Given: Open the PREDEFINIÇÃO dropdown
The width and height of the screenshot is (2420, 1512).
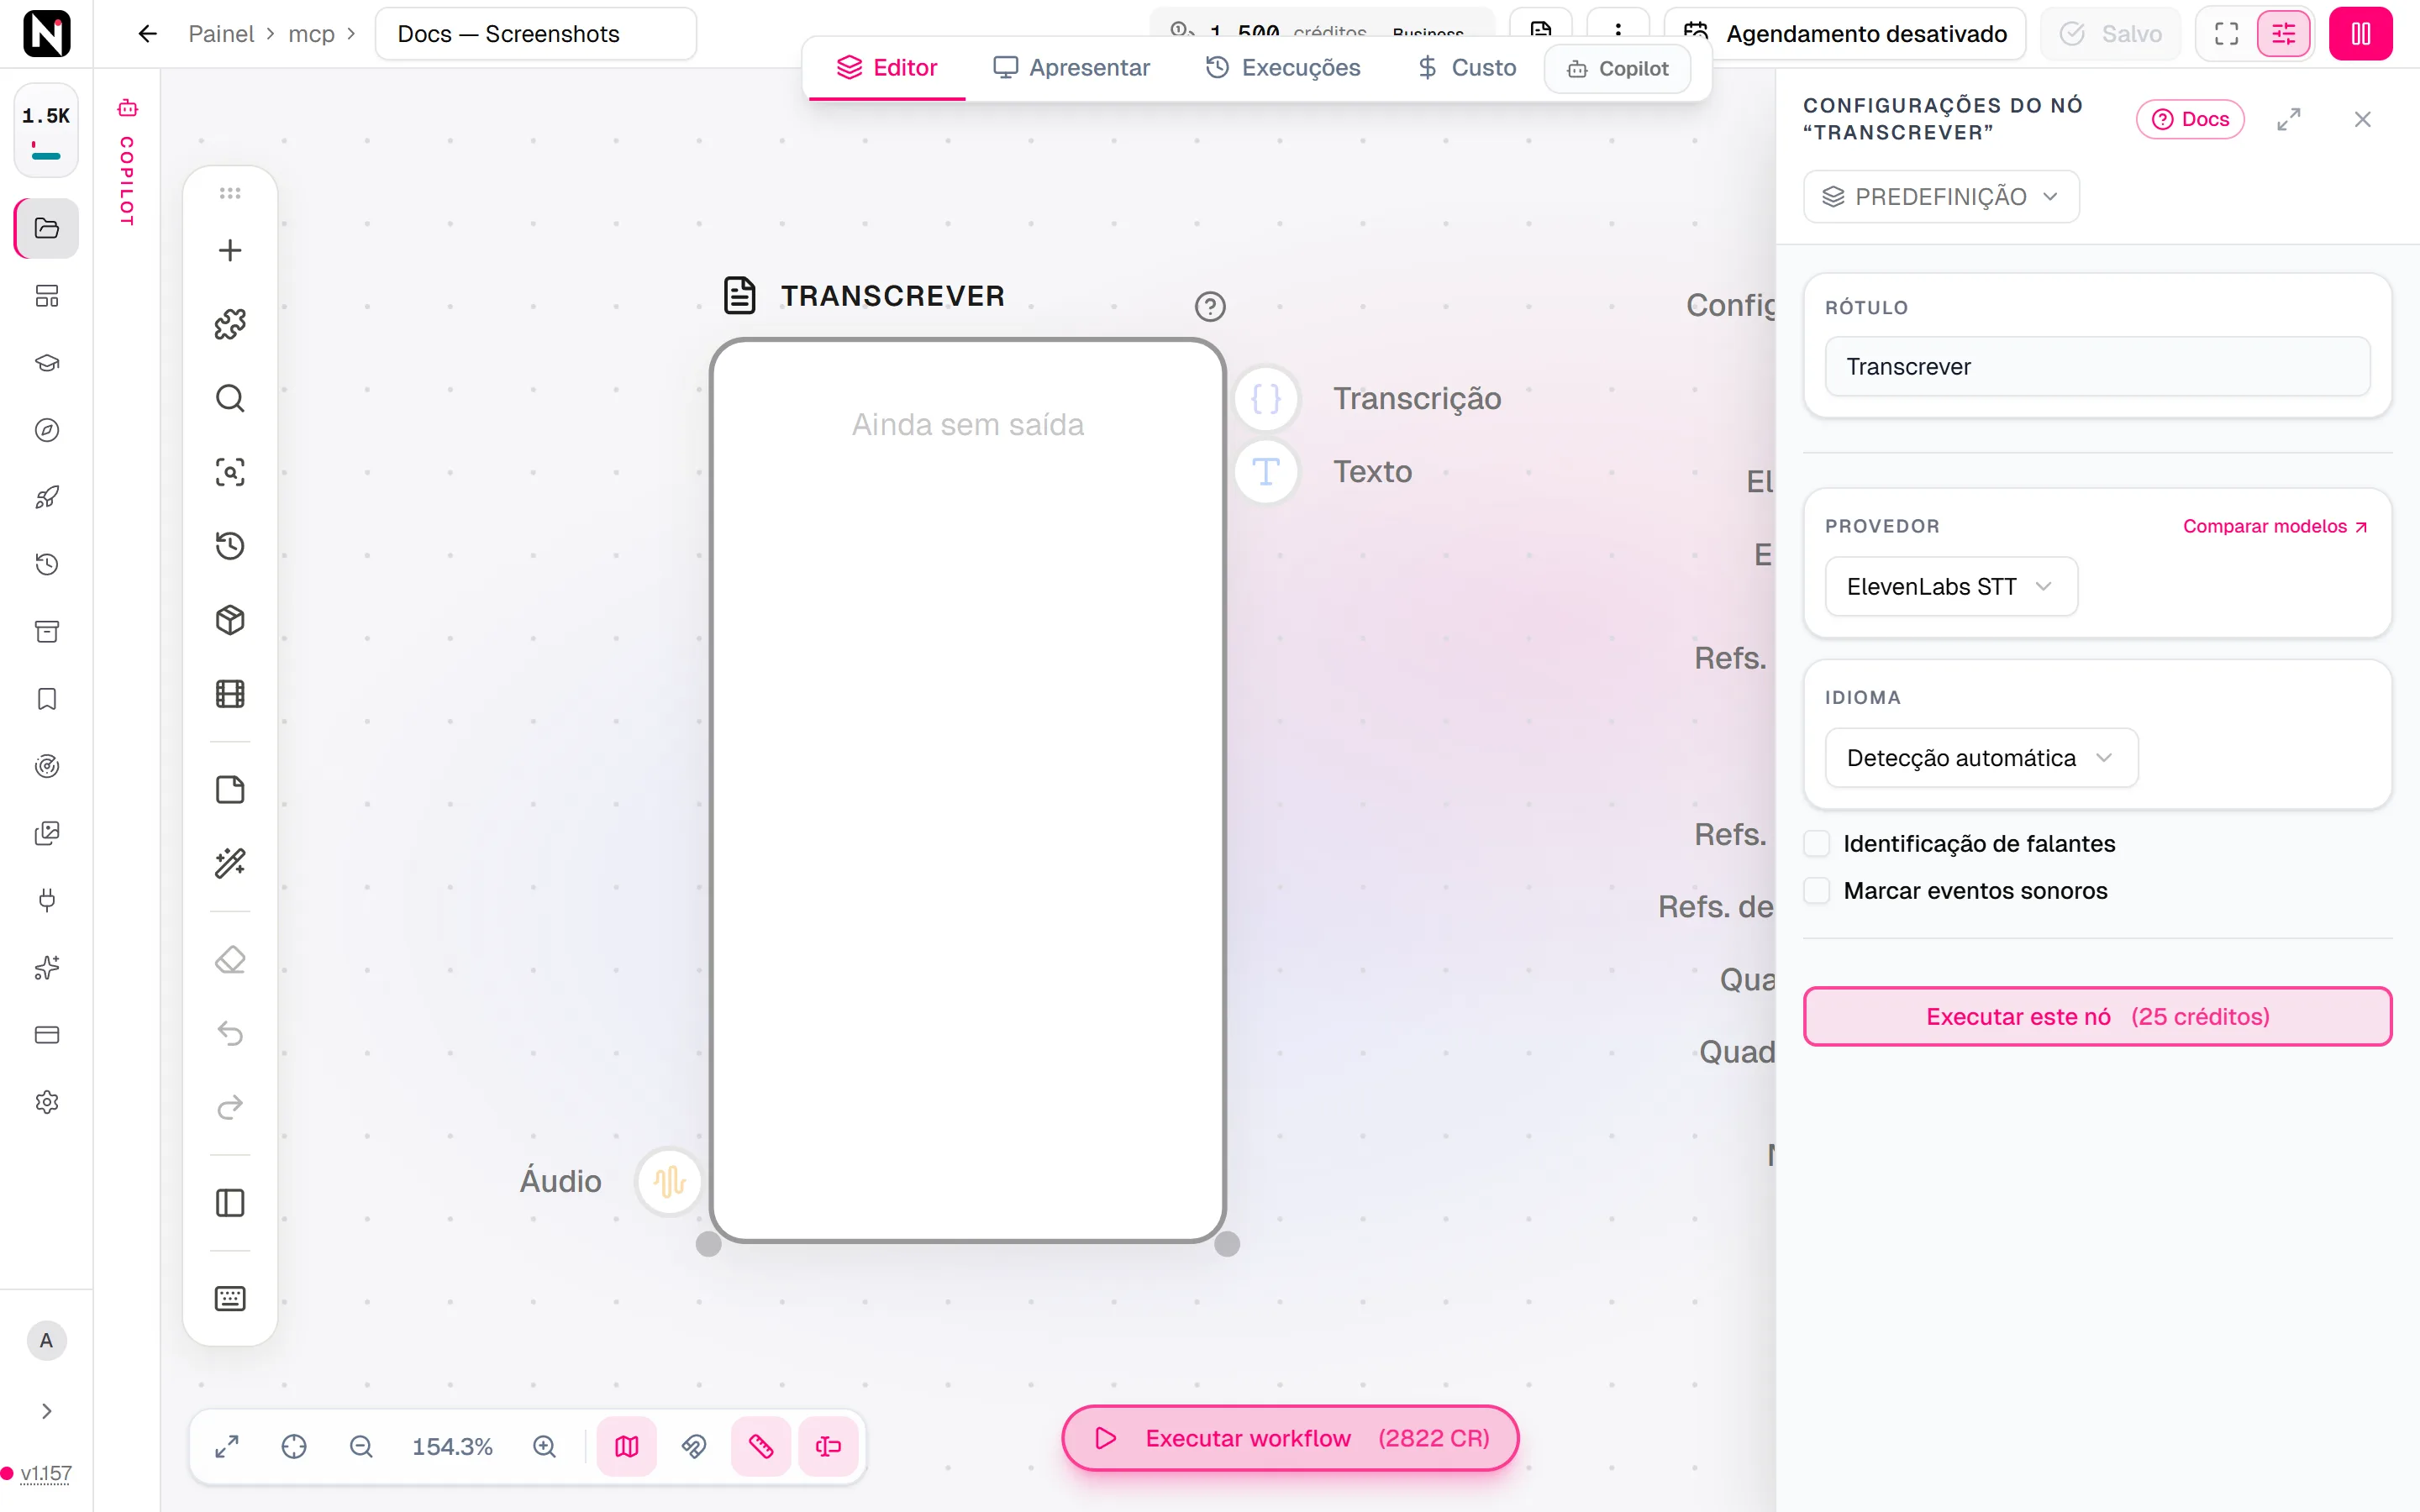Looking at the screenshot, I should point(1941,196).
